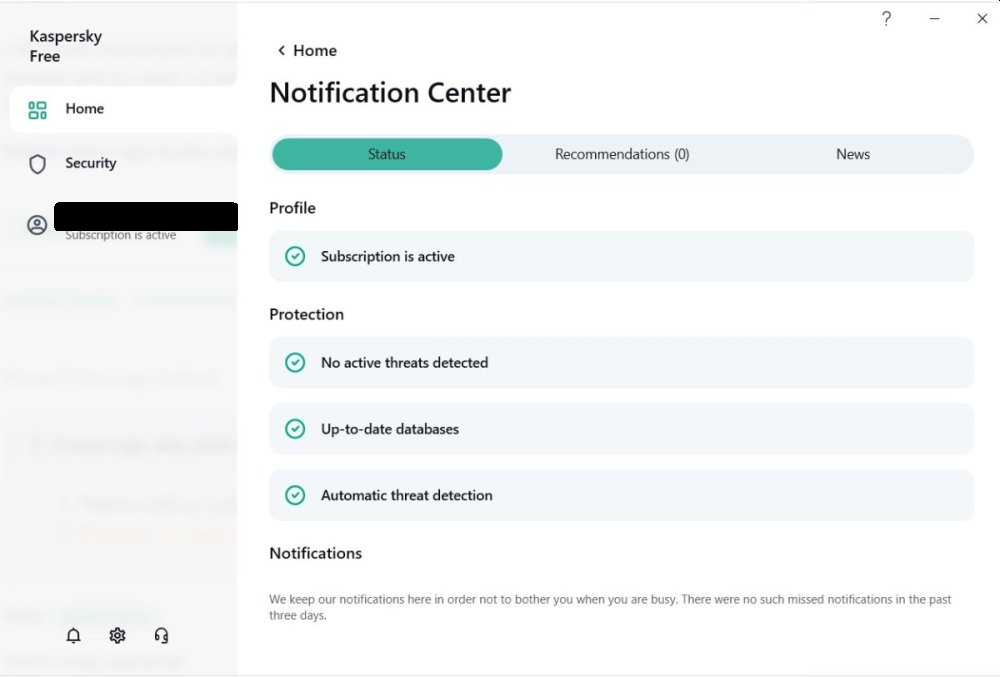Click the Home grid icon in sidebar
The image size is (1000, 677).
(38, 110)
